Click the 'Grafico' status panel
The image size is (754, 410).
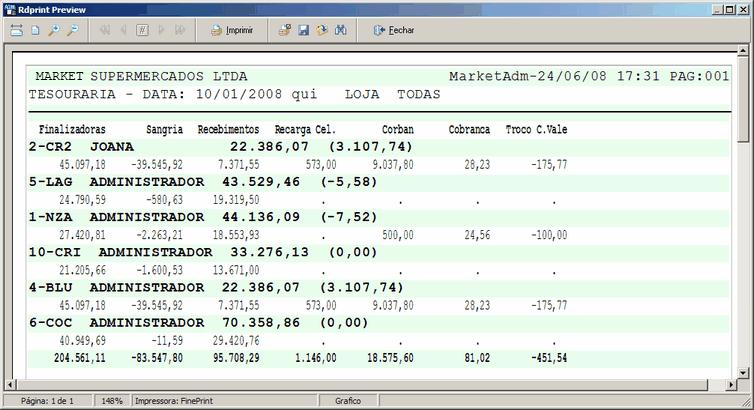tap(348, 401)
